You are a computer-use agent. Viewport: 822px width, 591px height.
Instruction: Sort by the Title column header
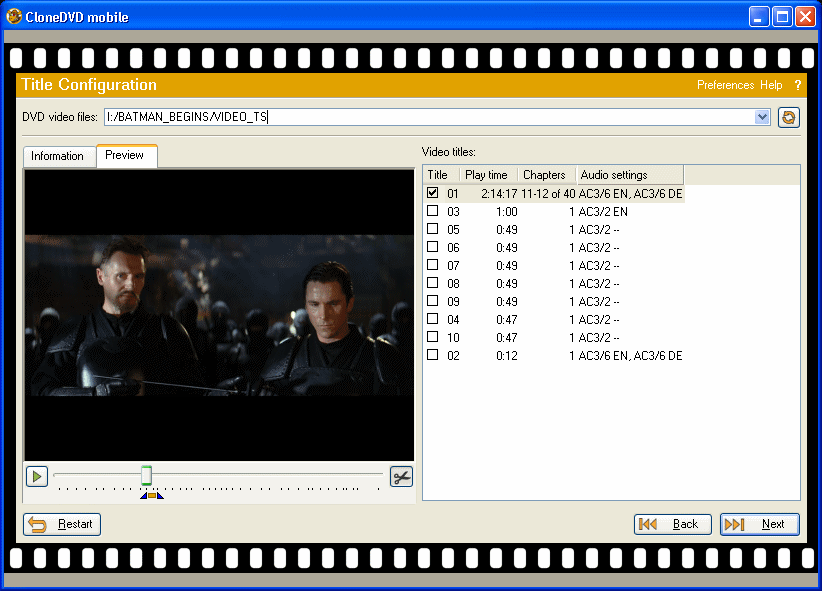coord(441,175)
